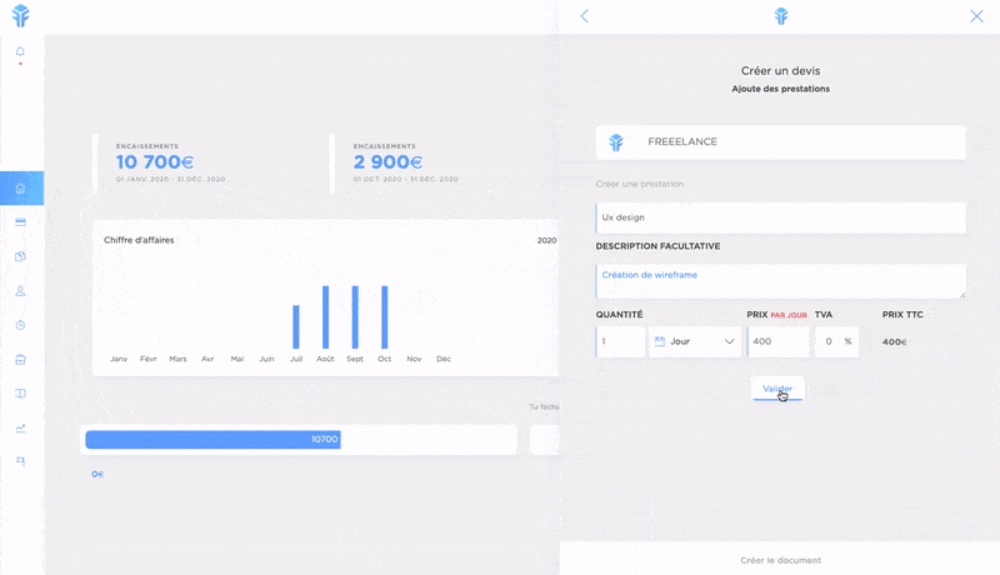Expand the Jour unit dropdown
Viewport: 1000px width, 575px height.
[695, 342]
